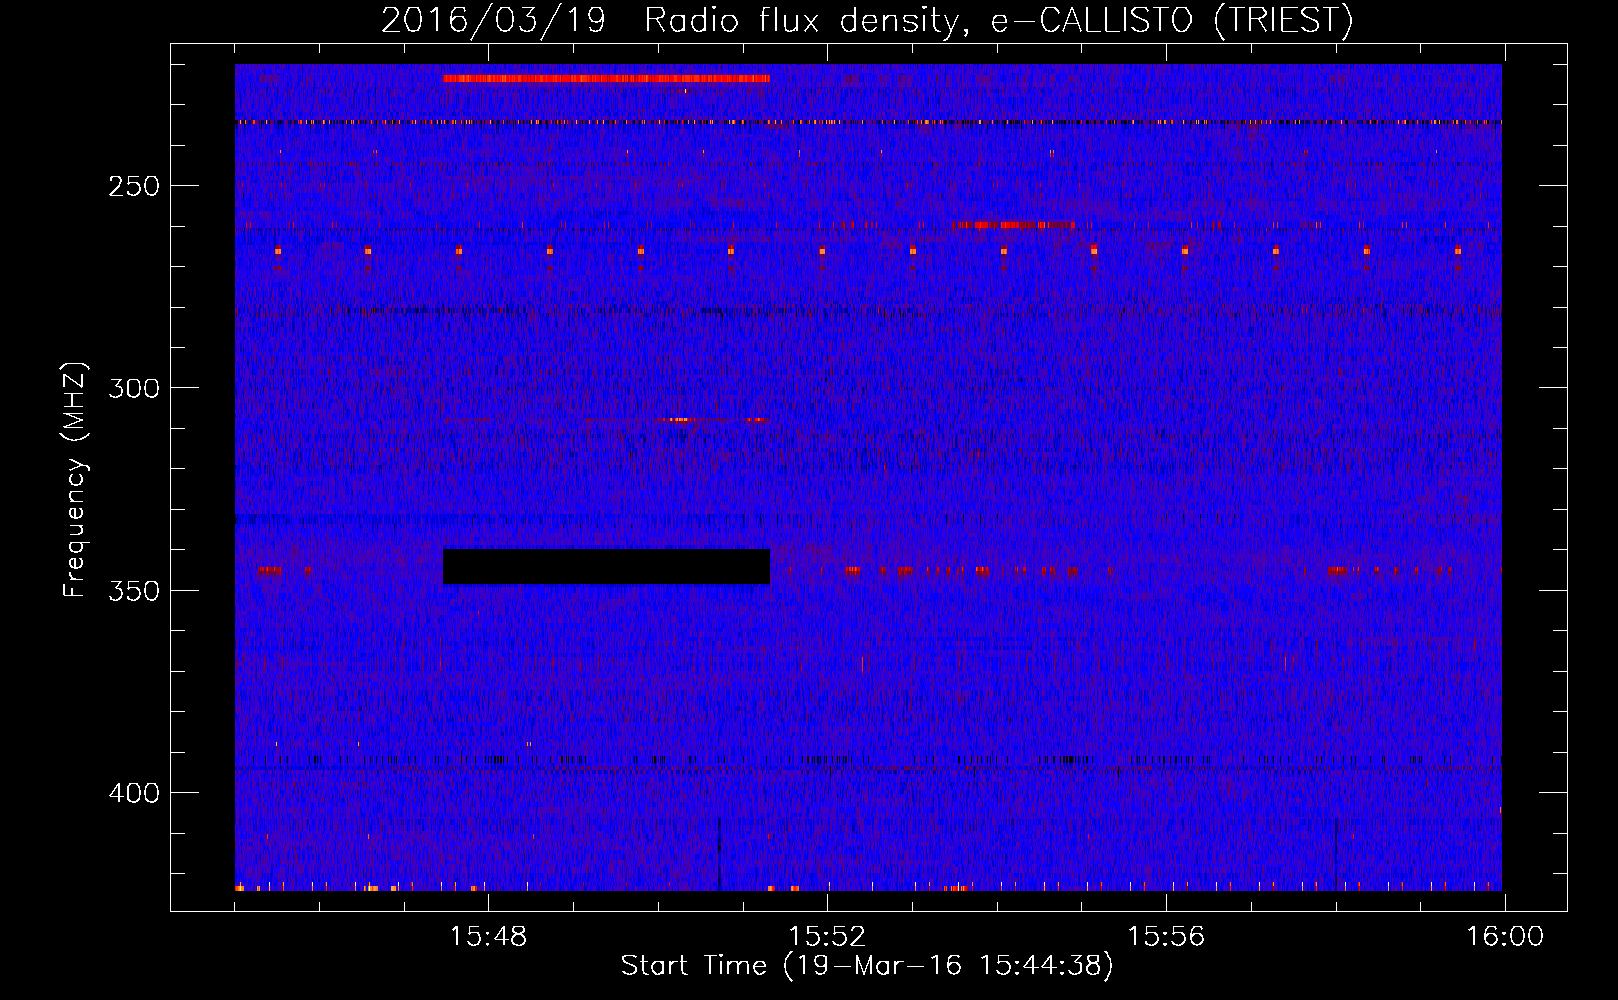The height and width of the screenshot is (1000, 1618).
Task: Click the bright red horizontal band at the top of the spectrogram
Action: click(x=606, y=78)
